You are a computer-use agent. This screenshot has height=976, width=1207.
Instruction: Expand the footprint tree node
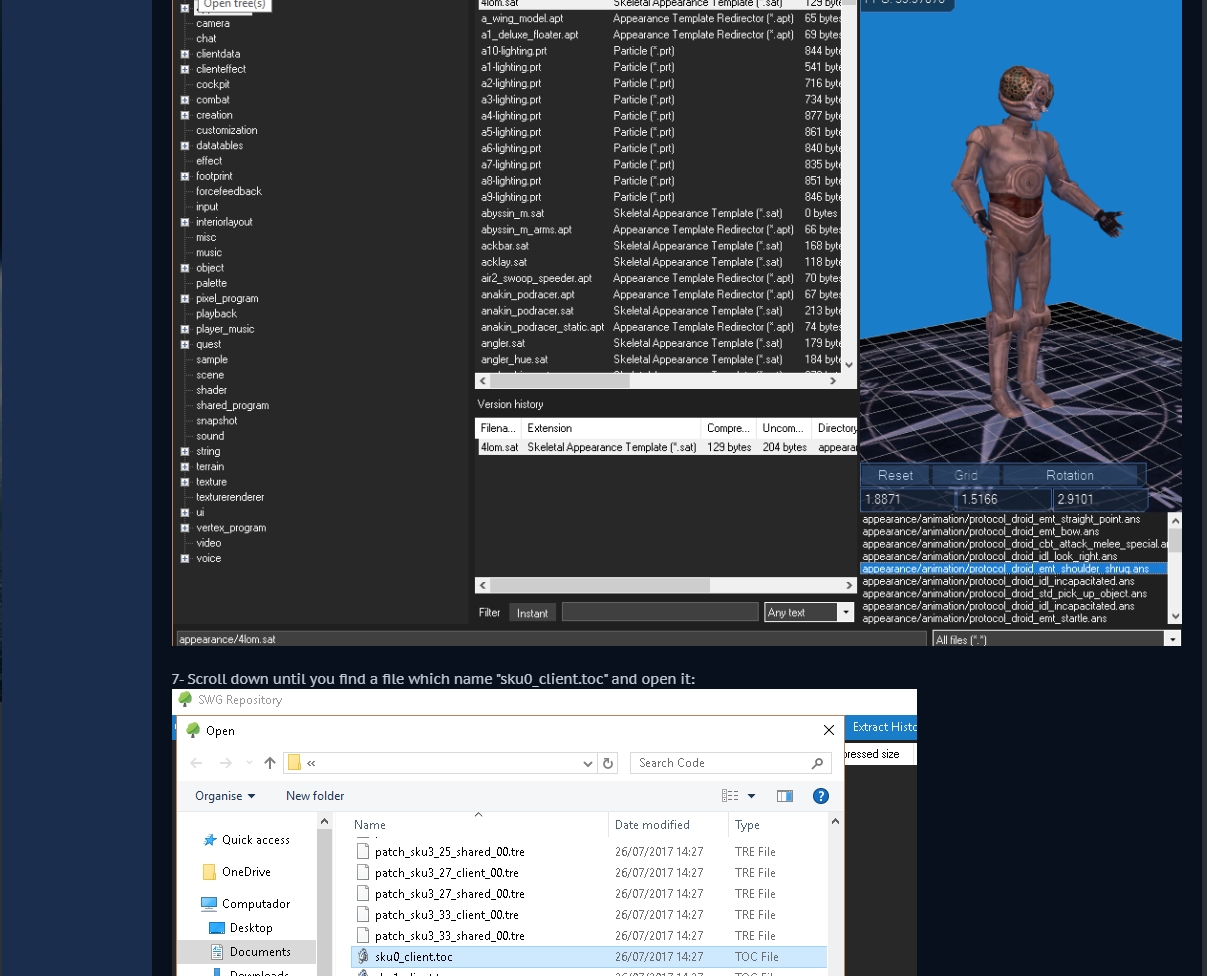click(185, 176)
